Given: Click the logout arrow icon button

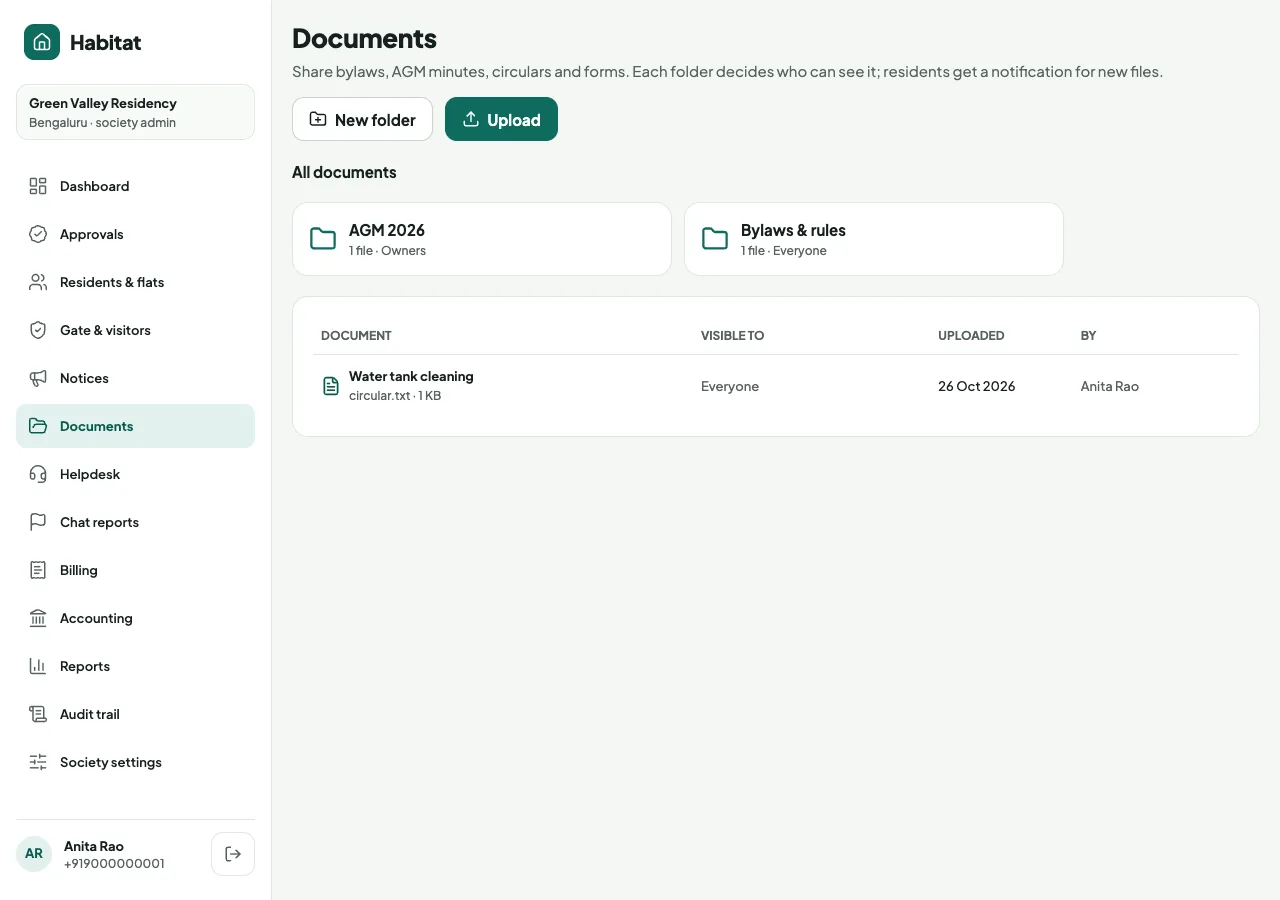Looking at the screenshot, I should [233, 854].
